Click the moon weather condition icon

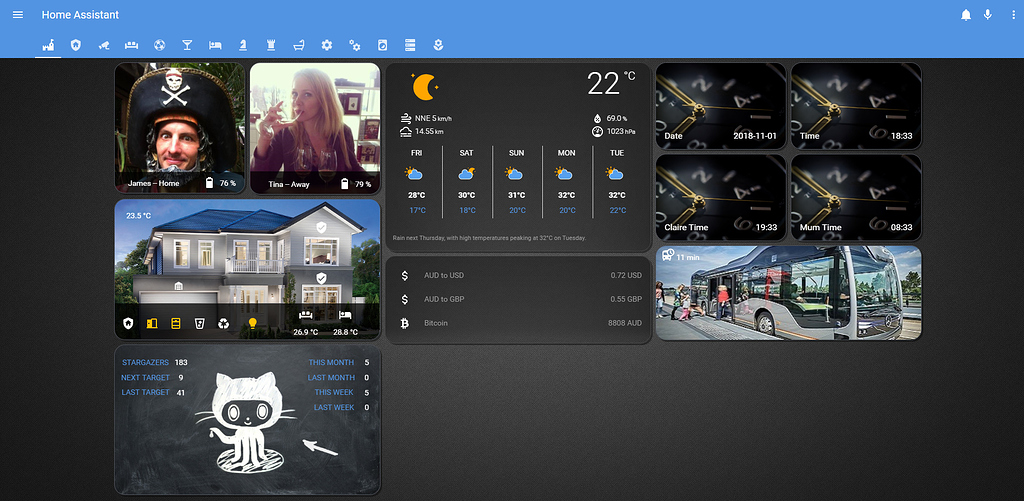424,87
